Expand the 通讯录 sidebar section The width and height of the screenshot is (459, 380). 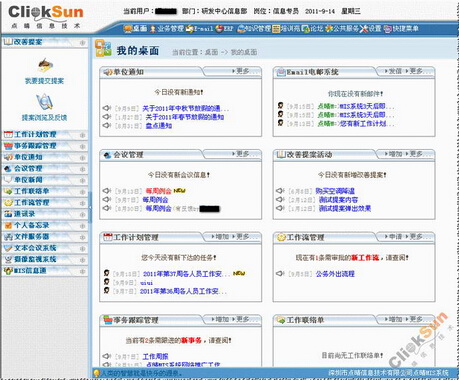pos(82,214)
